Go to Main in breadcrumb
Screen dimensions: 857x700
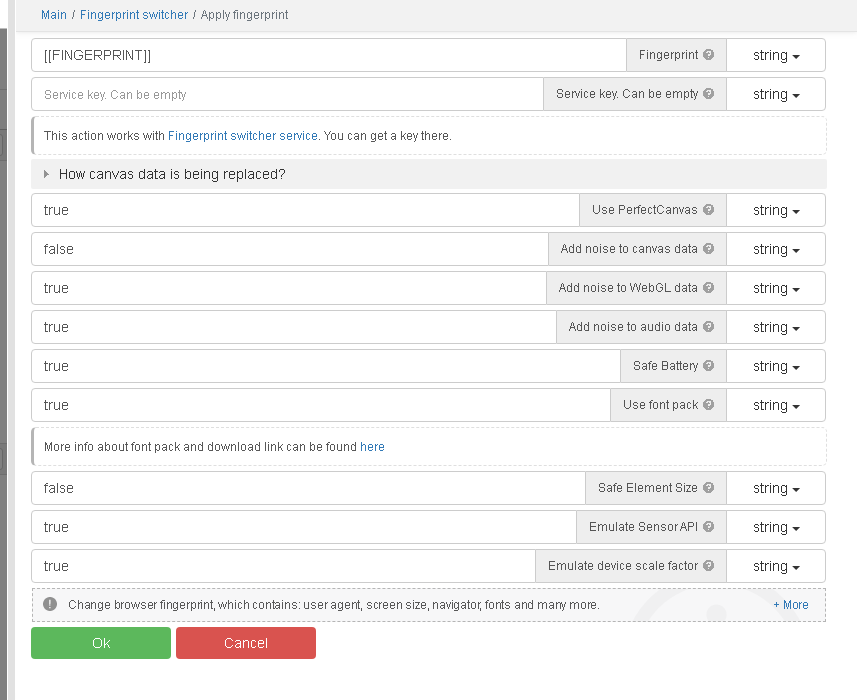pyautogui.click(x=54, y=15)
